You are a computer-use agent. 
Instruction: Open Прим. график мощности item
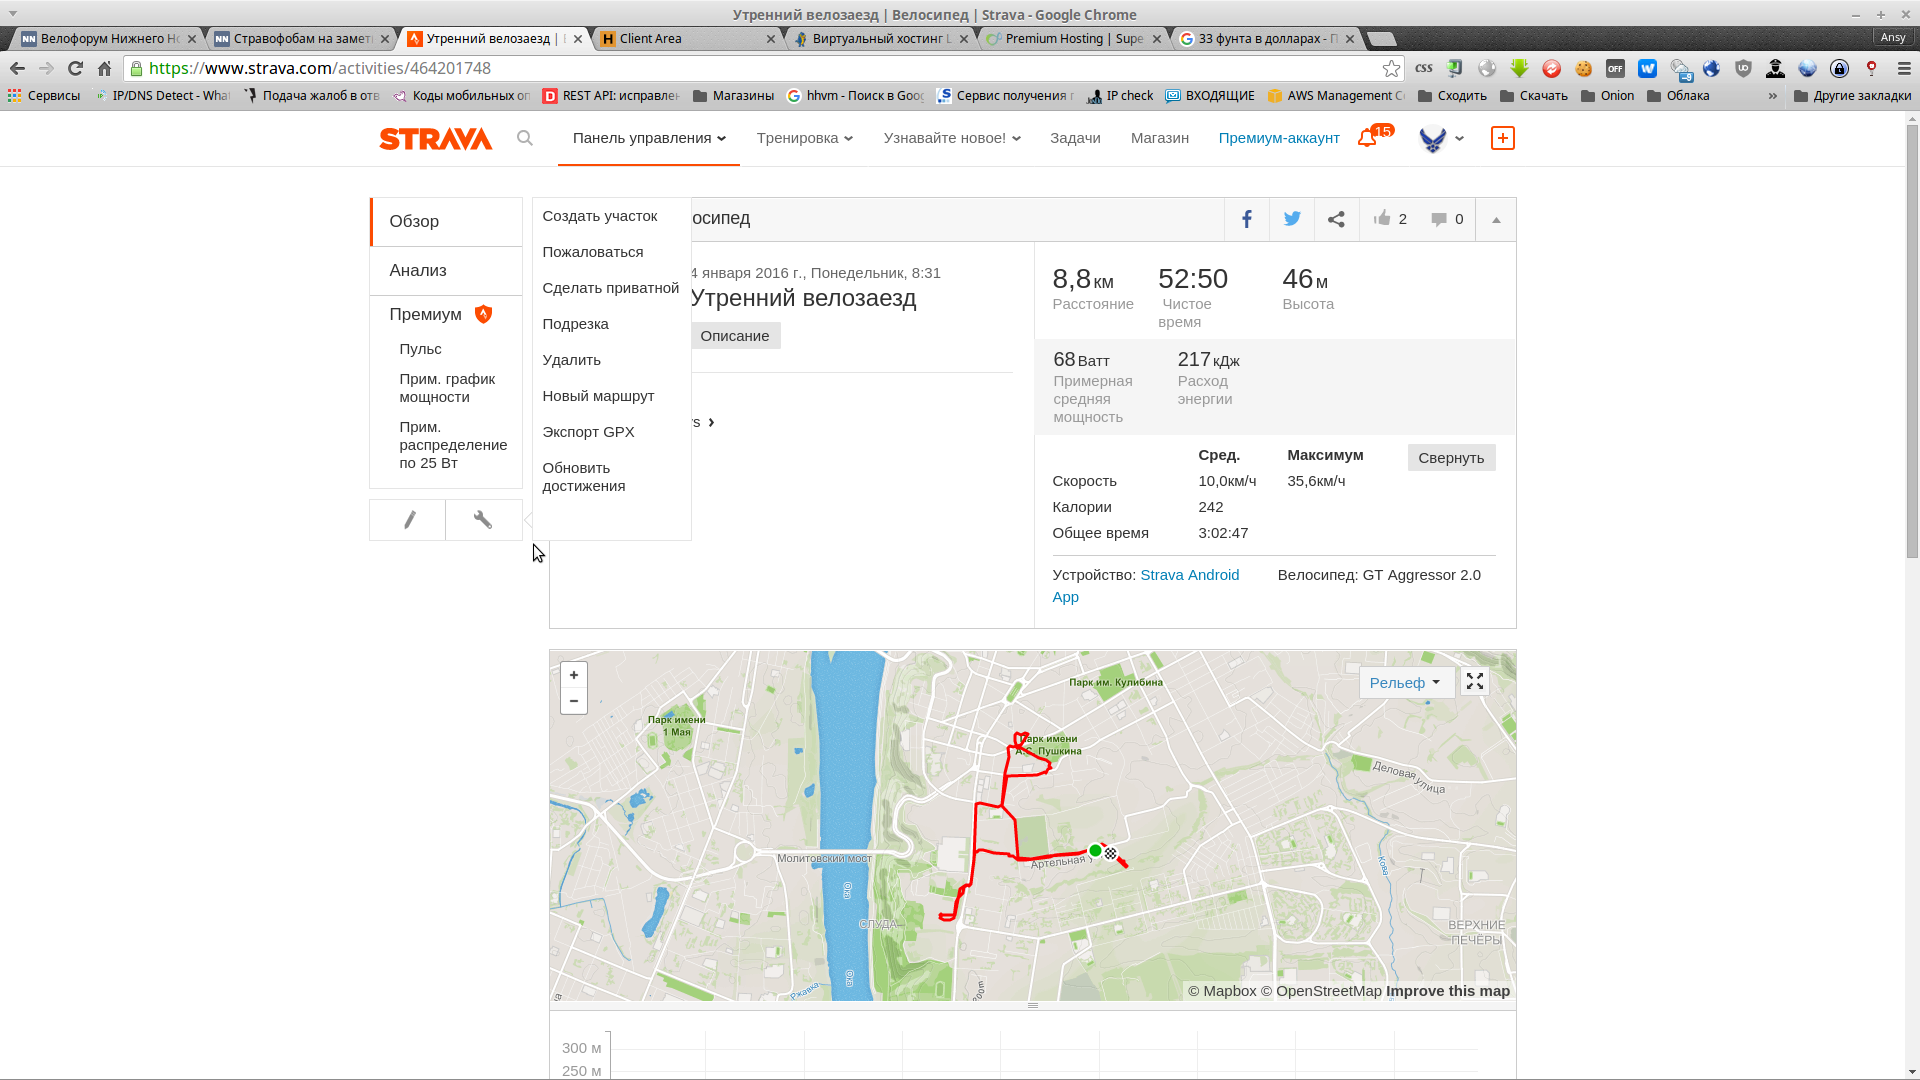447,388
